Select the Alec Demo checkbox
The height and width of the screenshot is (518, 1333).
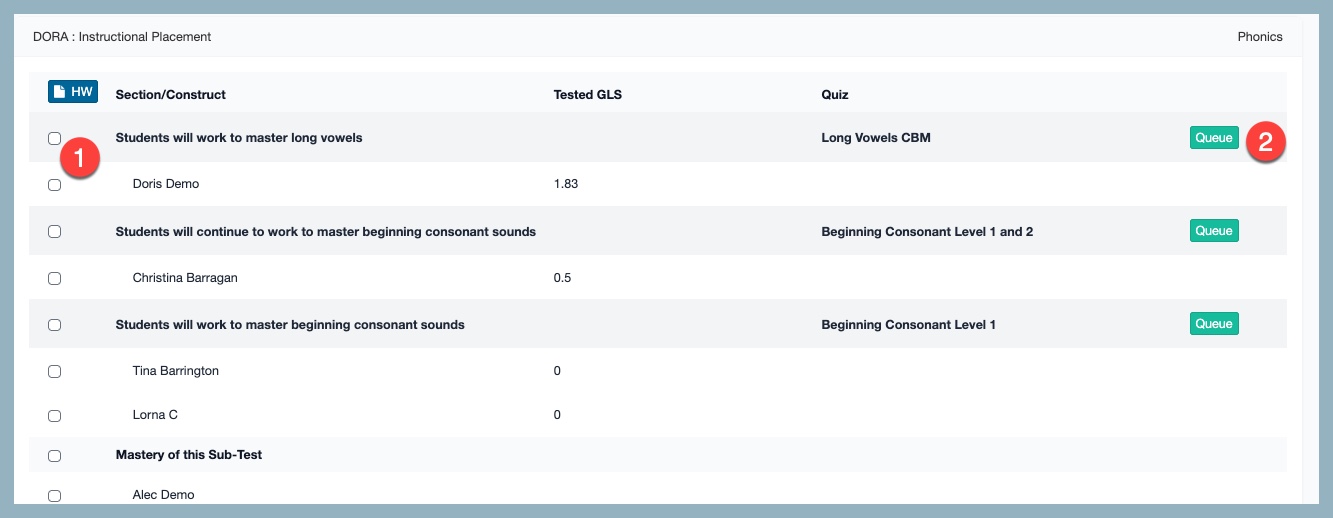coord(55,495)
